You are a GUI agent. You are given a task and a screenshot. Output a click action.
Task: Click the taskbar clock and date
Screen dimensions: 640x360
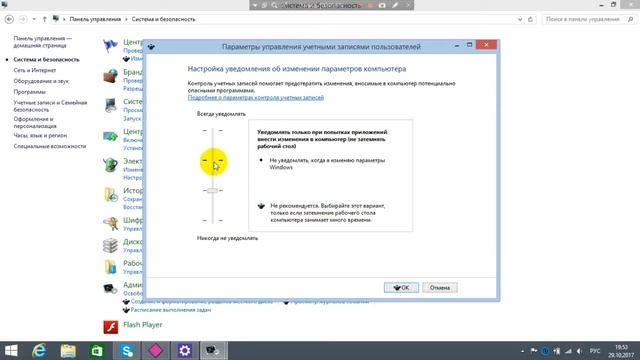[x=621, y=351]
